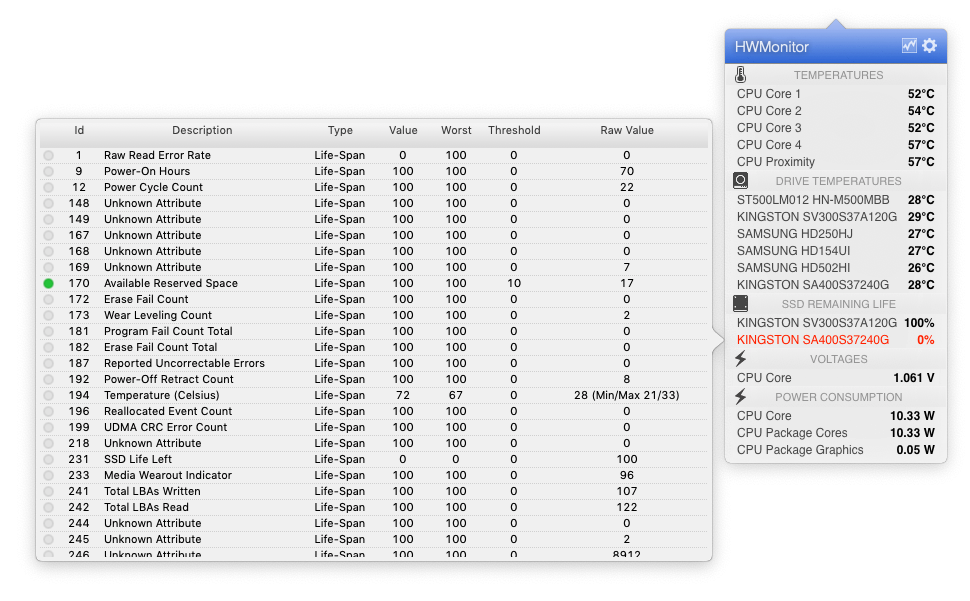Click the green status dot for Available Reserved Space
Image resolution: width=970 pixels, height=601 pixels.
point(48,283)
